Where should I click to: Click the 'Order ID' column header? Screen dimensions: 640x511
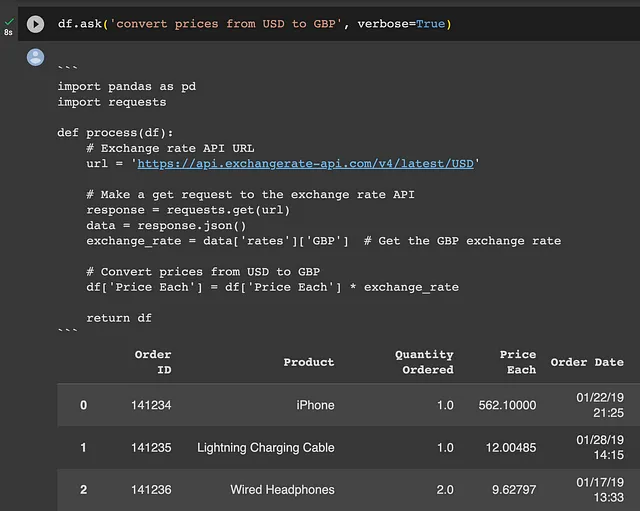pos(153,362)
